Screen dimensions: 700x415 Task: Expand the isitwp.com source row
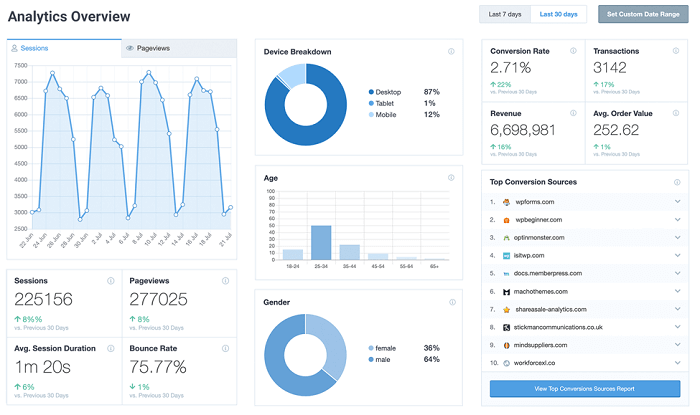coord(677,255)
